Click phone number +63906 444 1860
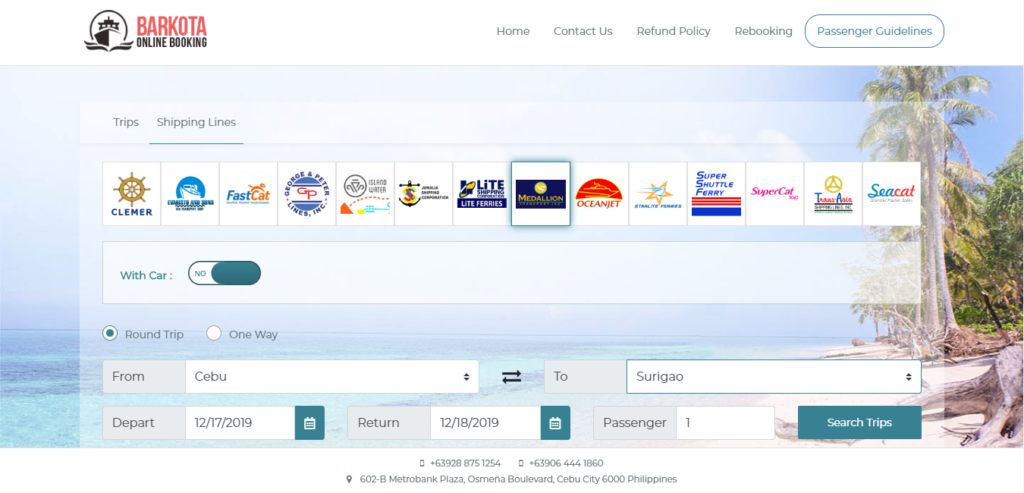The height and width of the screenshot is (493, 1024). [566, 463]
